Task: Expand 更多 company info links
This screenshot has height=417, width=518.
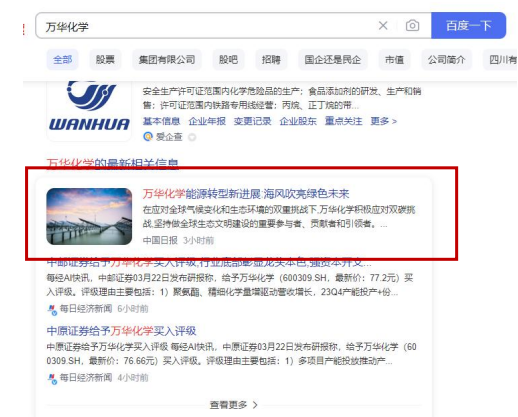Action: coord(384,121)
